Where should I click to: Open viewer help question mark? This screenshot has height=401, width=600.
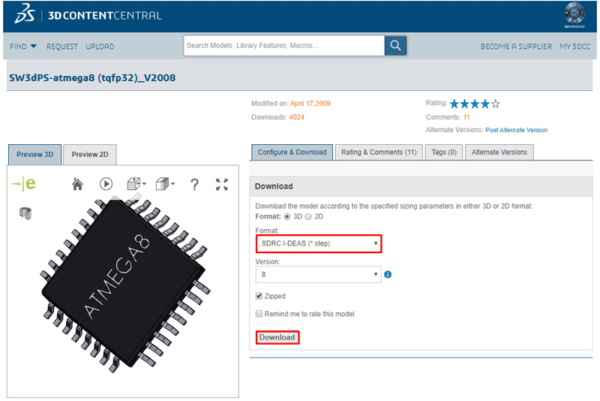194,184
